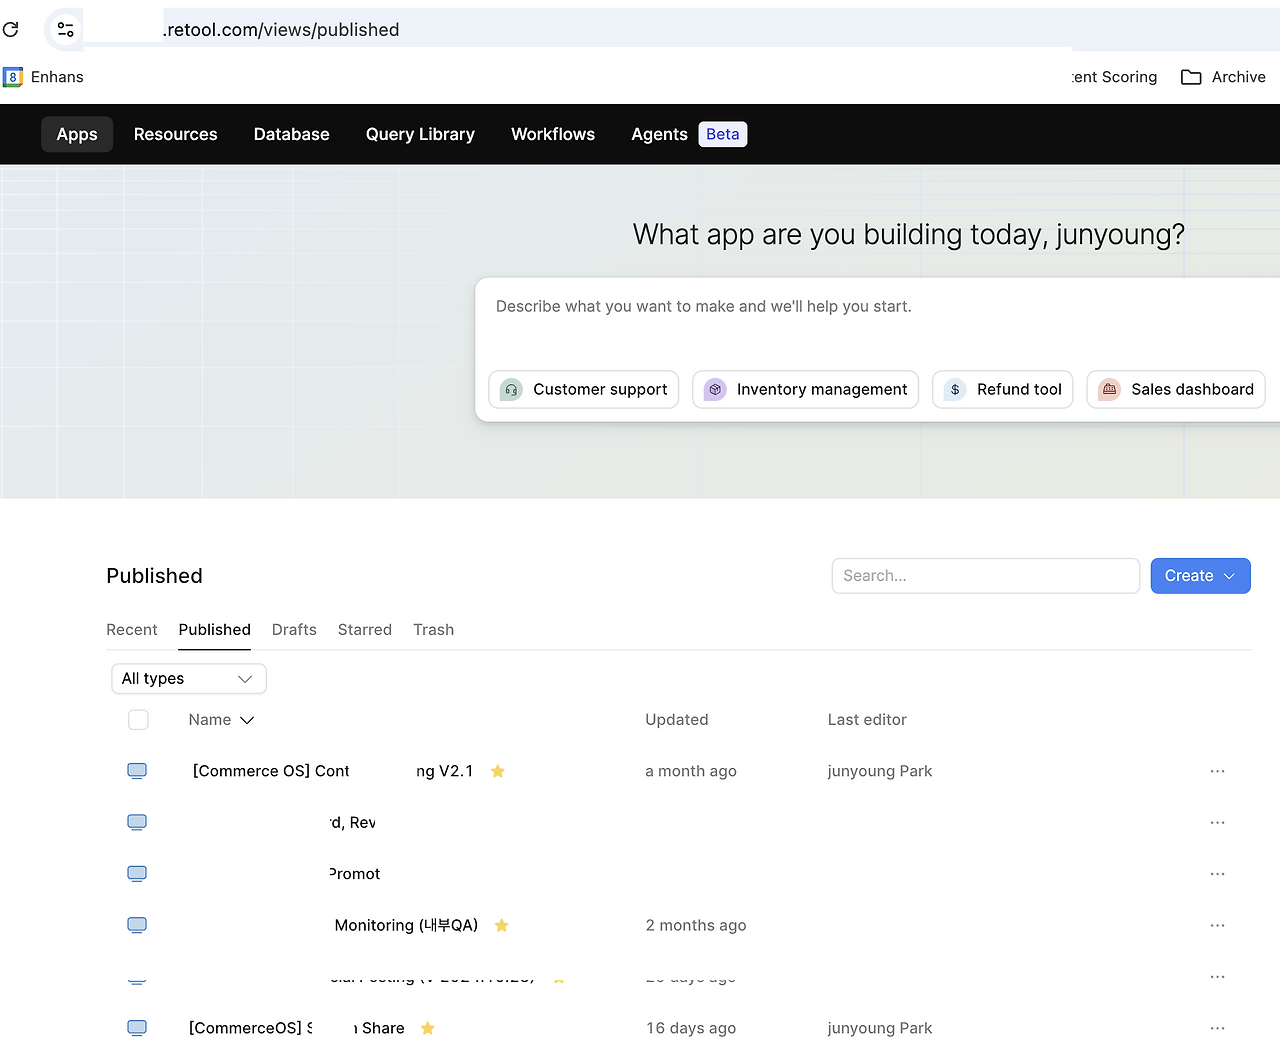Unstar the Monitoring (내부QA) app
Image resolution: width=1280 pixels, height=1063 pixels.
pos(502,925)
